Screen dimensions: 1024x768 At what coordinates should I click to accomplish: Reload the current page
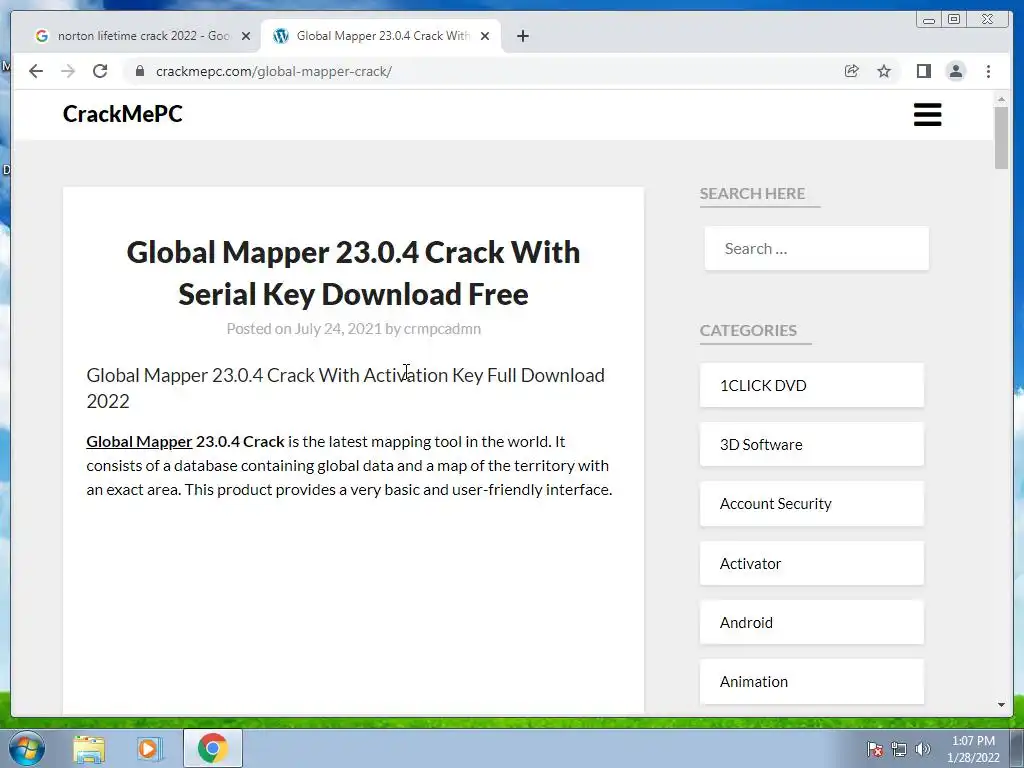[100, 71]
